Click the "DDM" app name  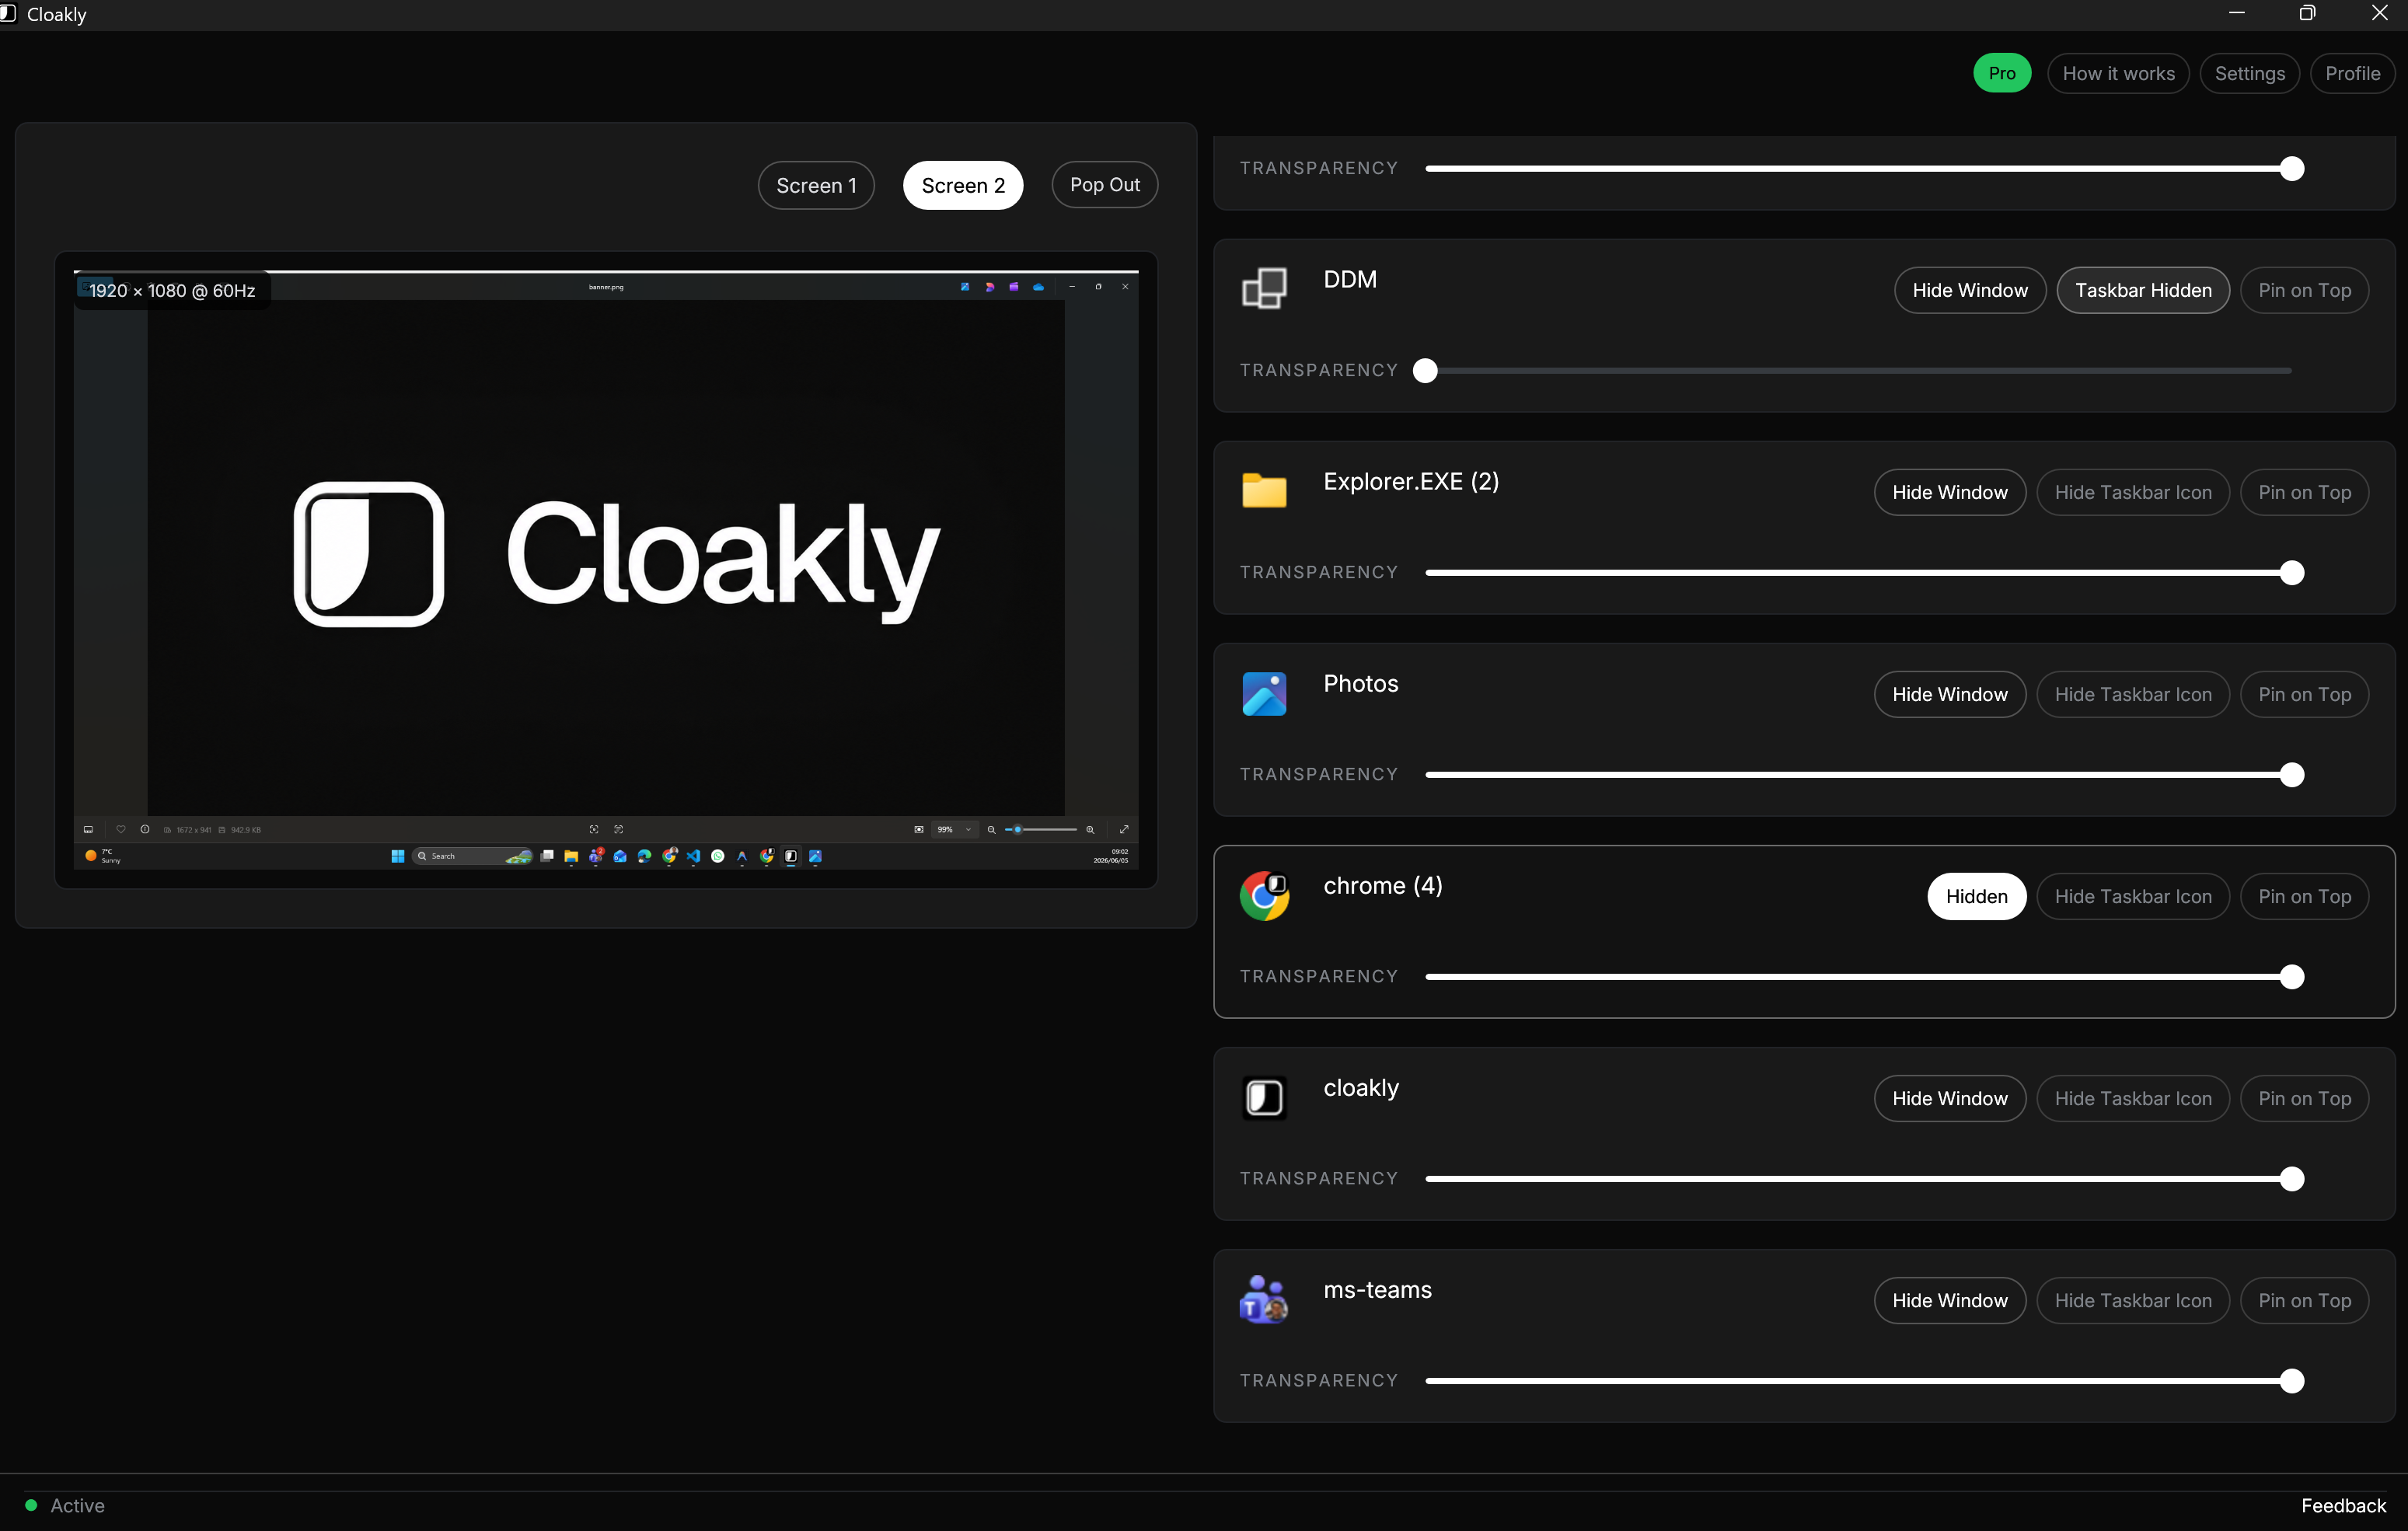1350,279
